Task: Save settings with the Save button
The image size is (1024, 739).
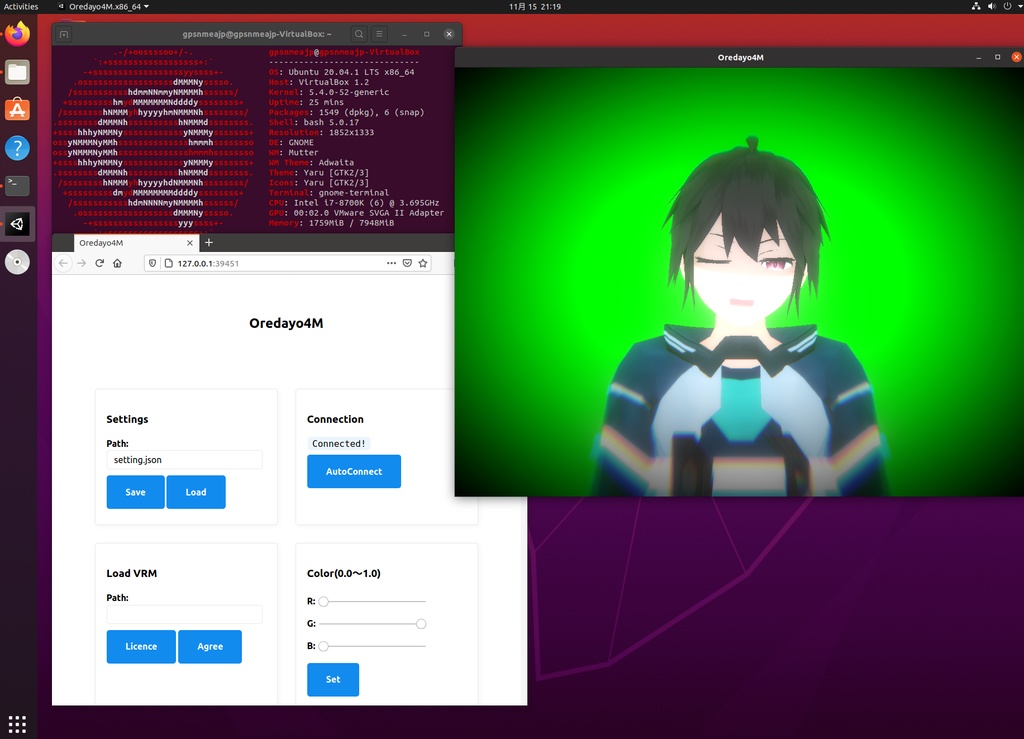Action: coord(135,491)
